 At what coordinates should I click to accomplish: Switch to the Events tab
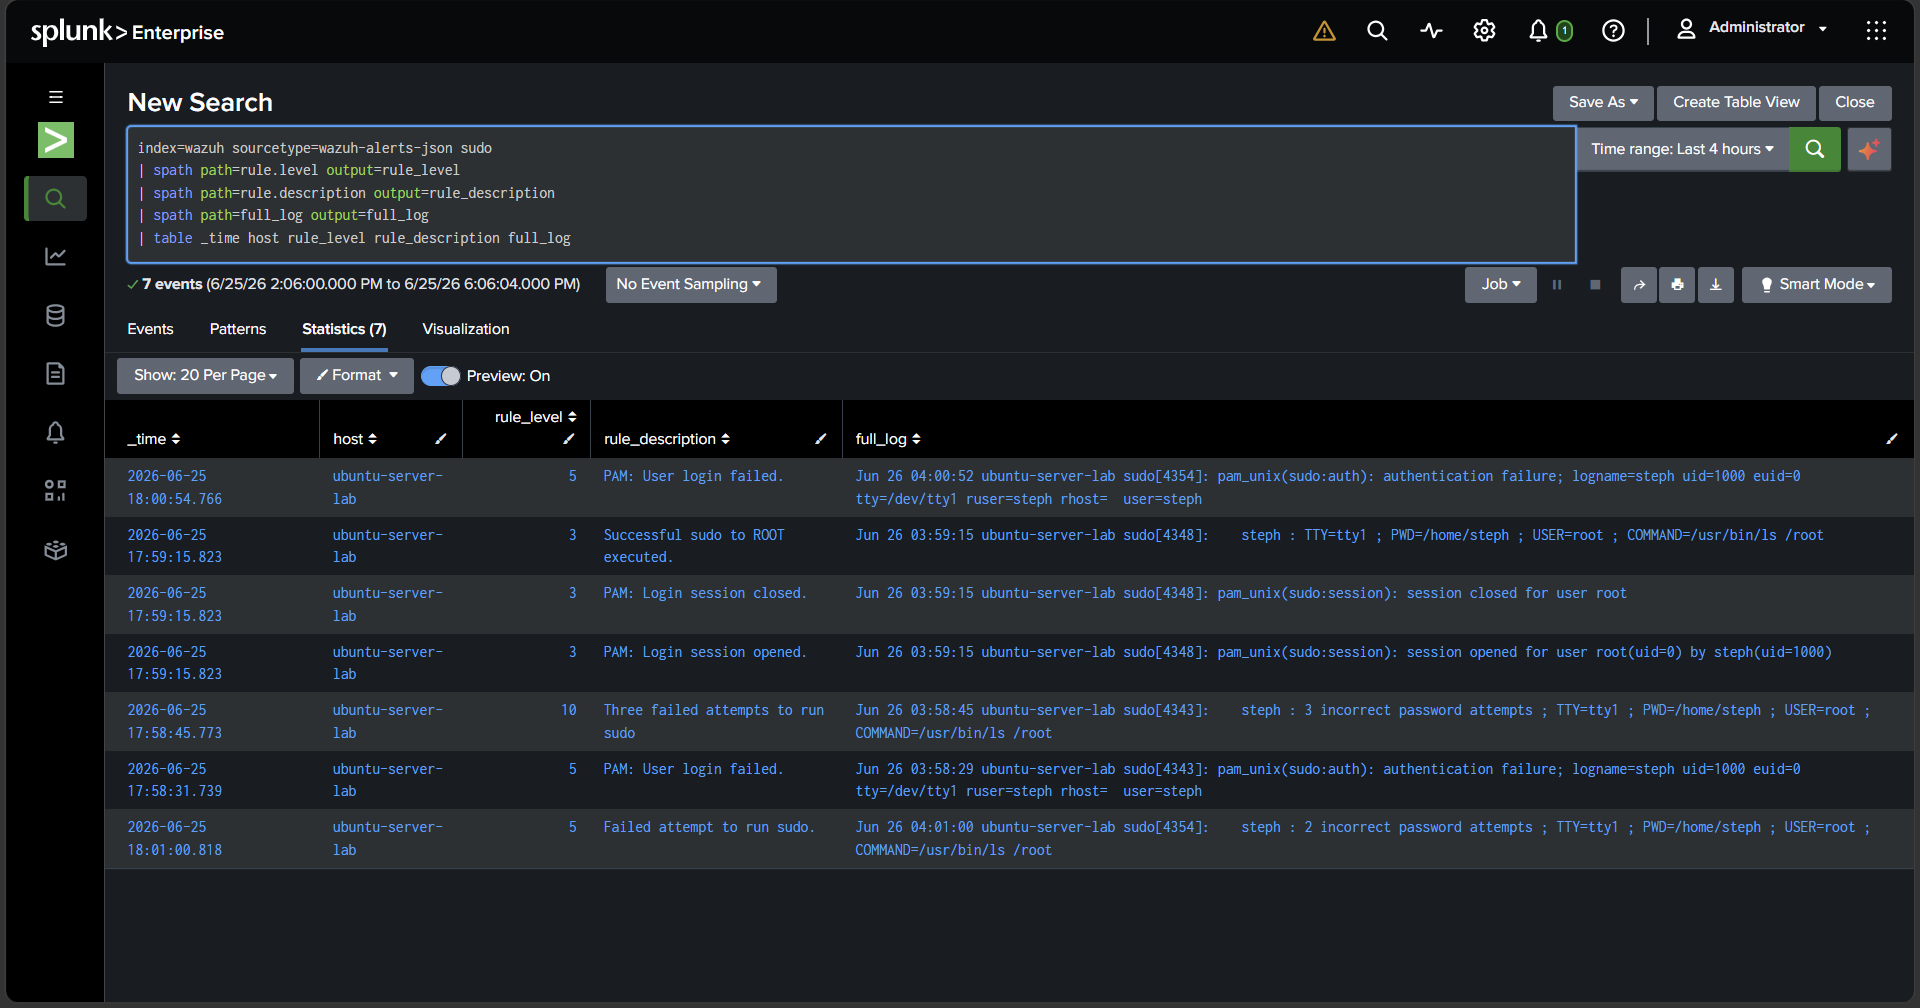point(150,329)
